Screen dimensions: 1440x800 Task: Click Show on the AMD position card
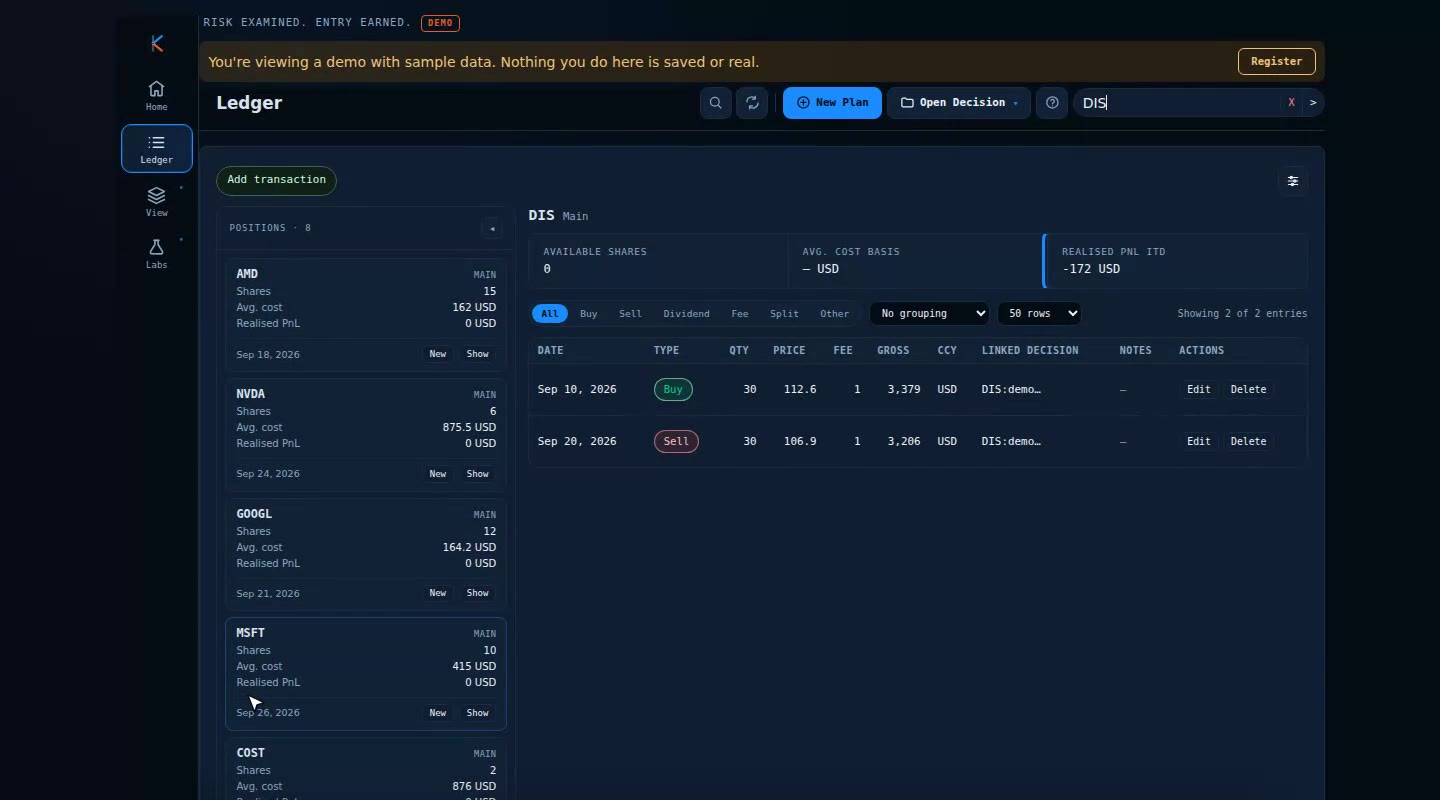478,354
